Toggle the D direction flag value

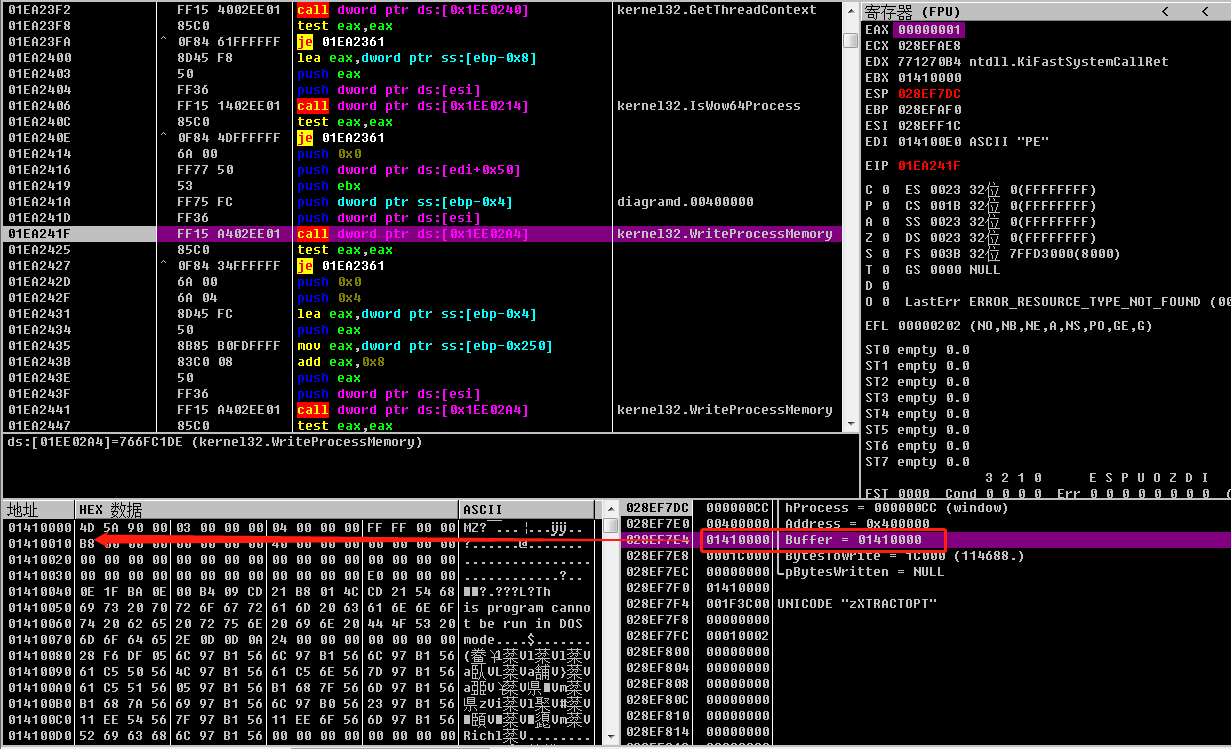pos(885,286)
